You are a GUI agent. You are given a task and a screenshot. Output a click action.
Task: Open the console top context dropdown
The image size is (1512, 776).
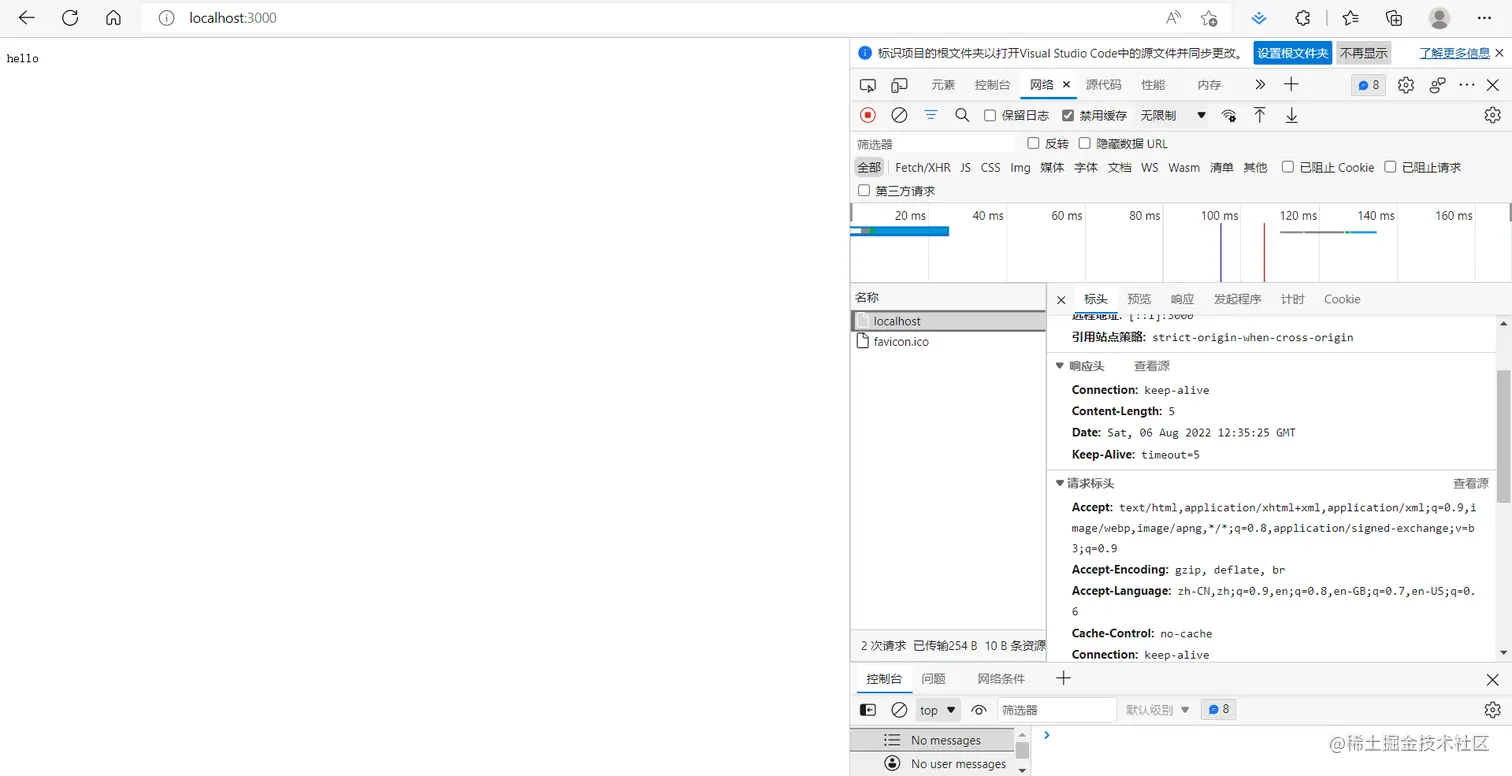click(x=938, y=710)
